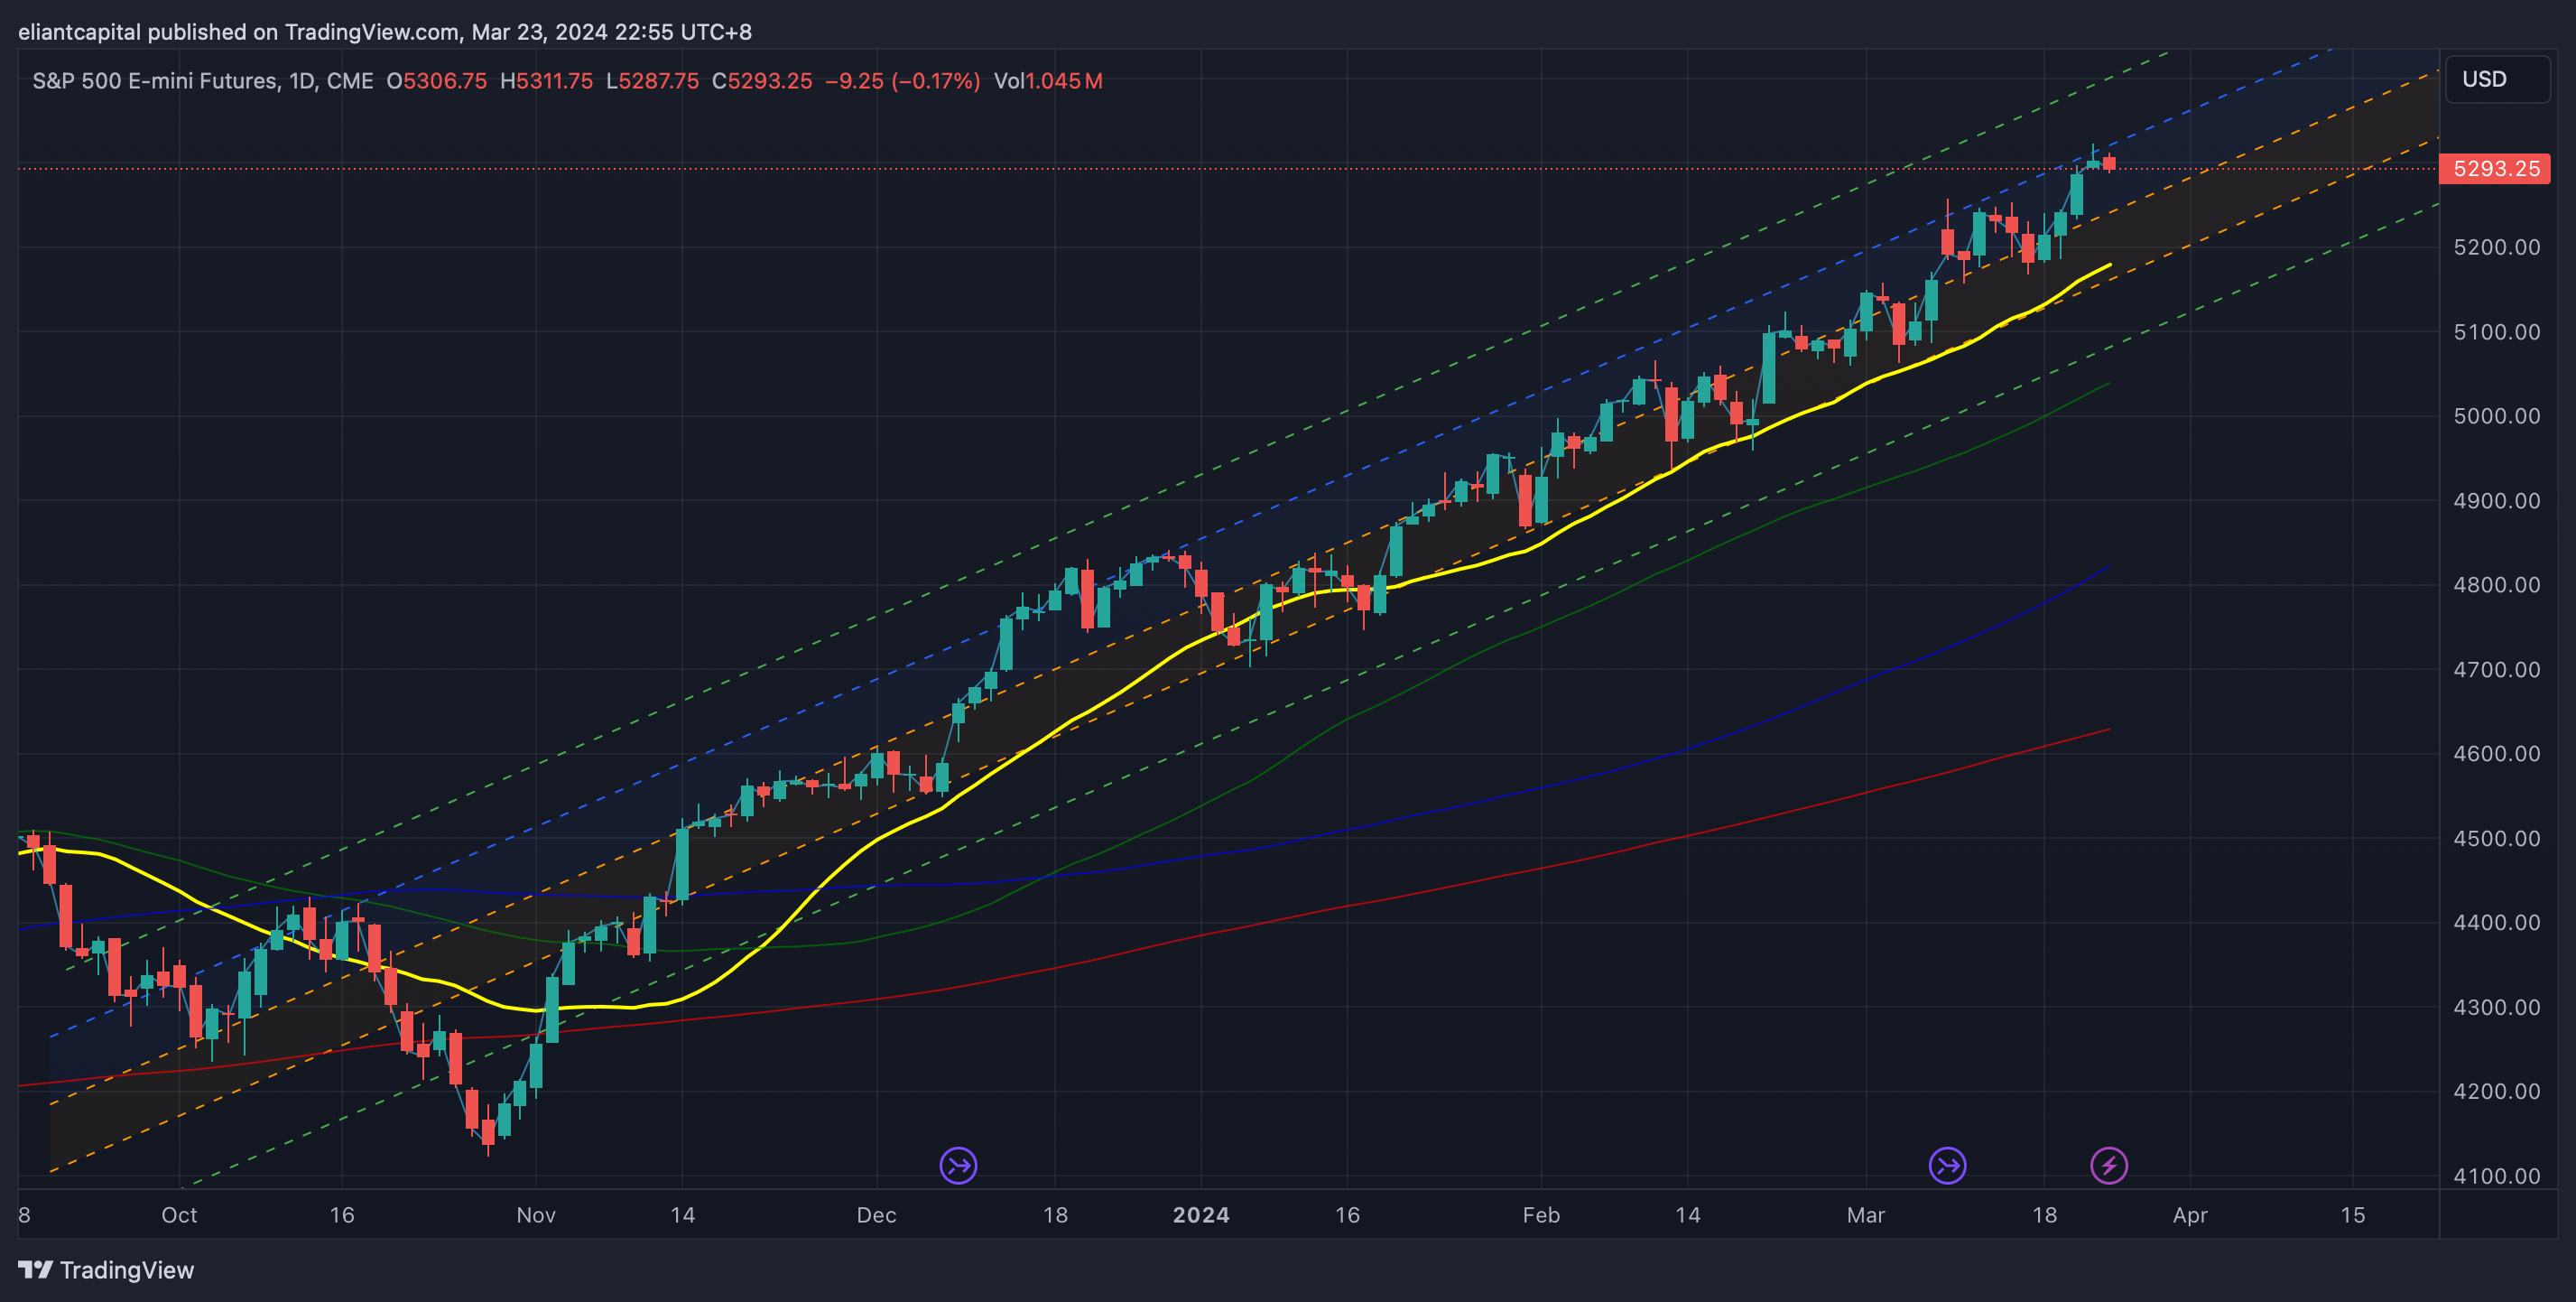
Task: Click the Feb label on the time axis
Action: [x=1540, y=1215]
